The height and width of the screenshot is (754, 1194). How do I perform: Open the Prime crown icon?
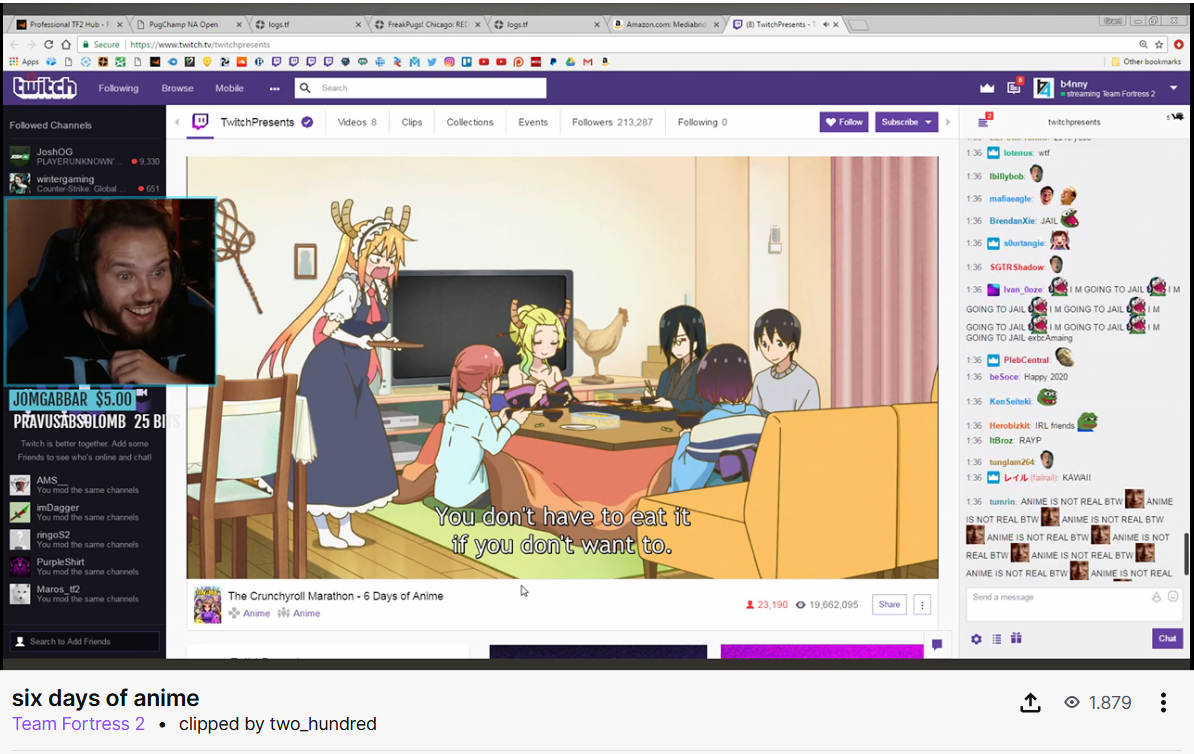coord(987,88)
